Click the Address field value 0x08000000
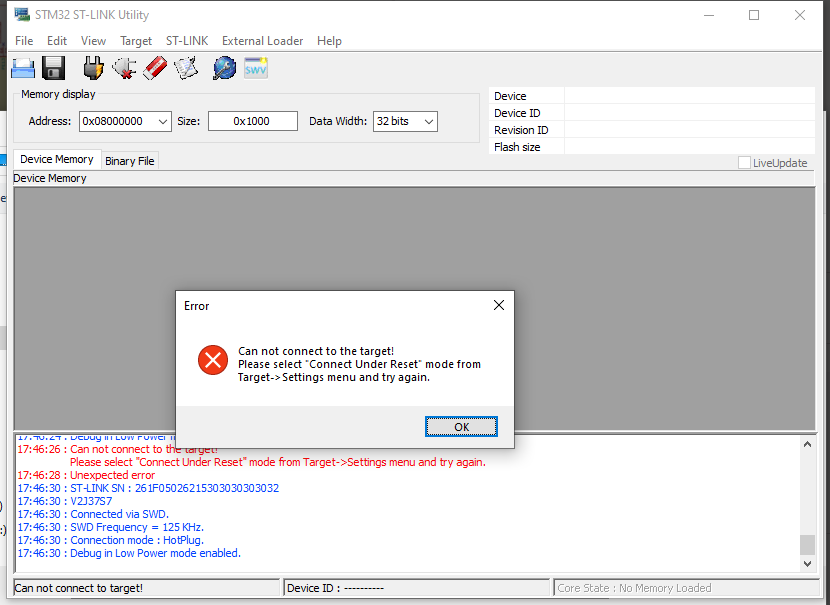The width and height of the screenshot is (830, 605). pos(112,121)
